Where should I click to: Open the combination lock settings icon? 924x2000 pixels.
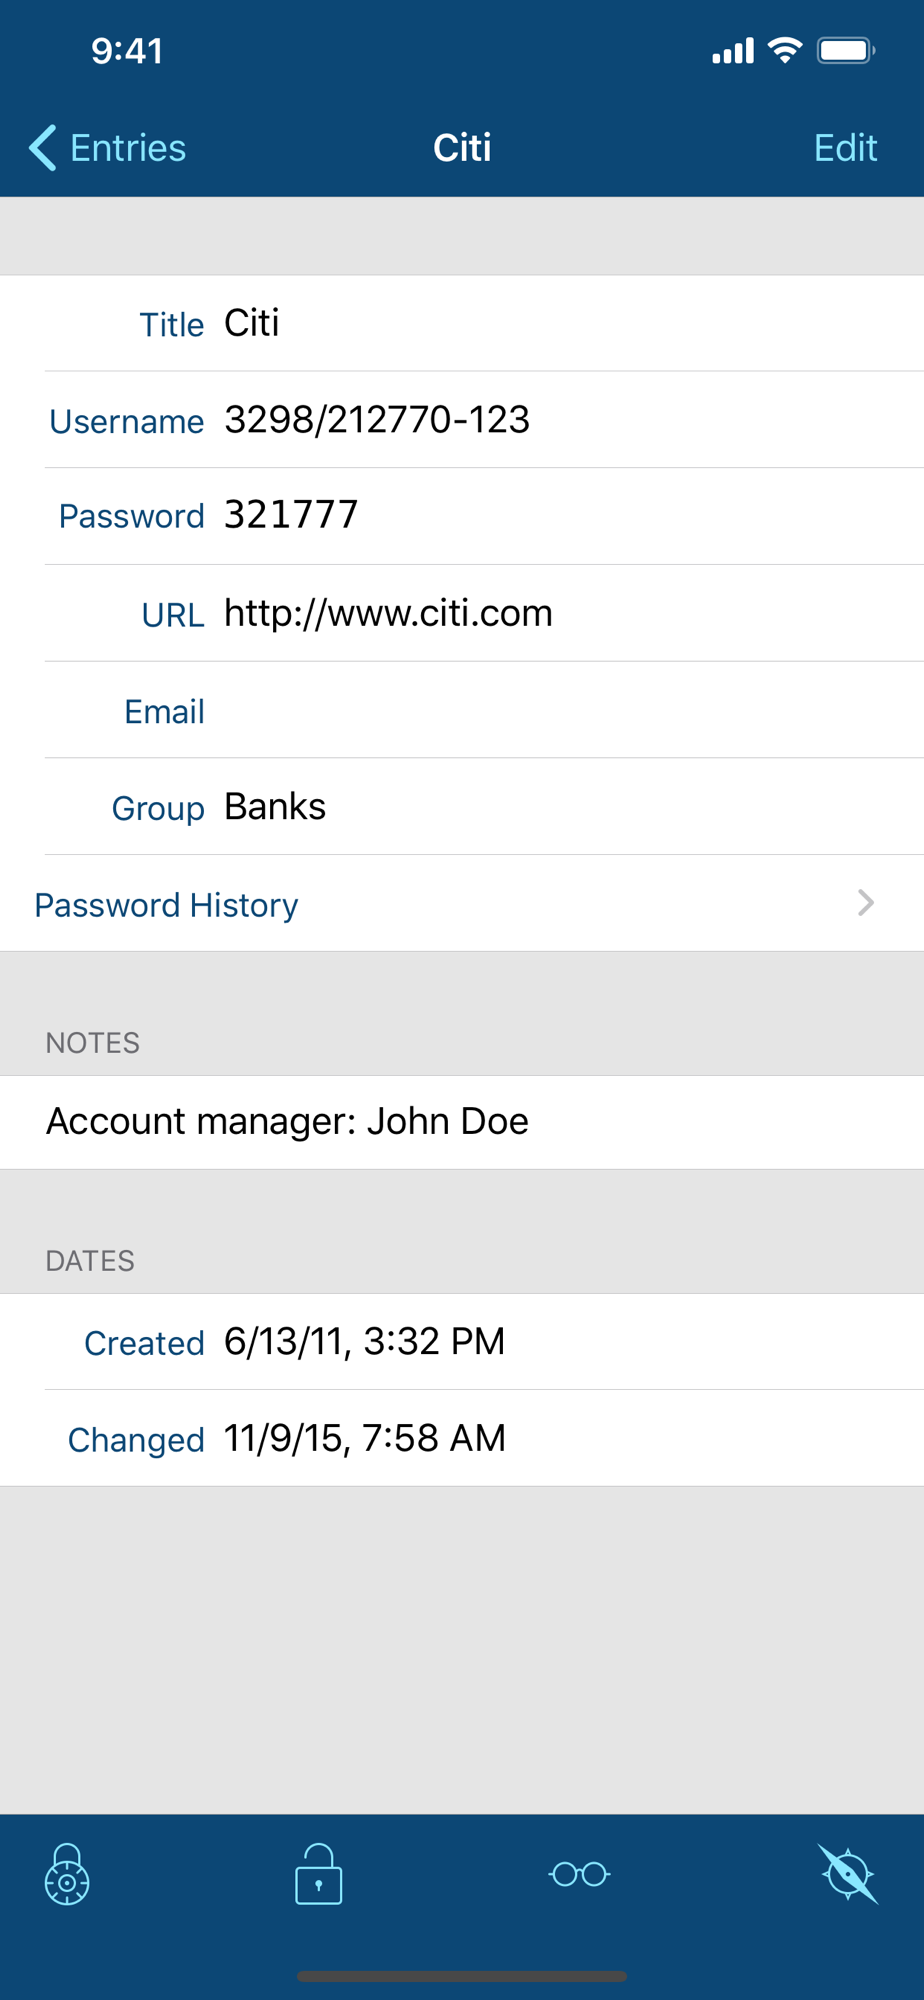point(67,1874)
